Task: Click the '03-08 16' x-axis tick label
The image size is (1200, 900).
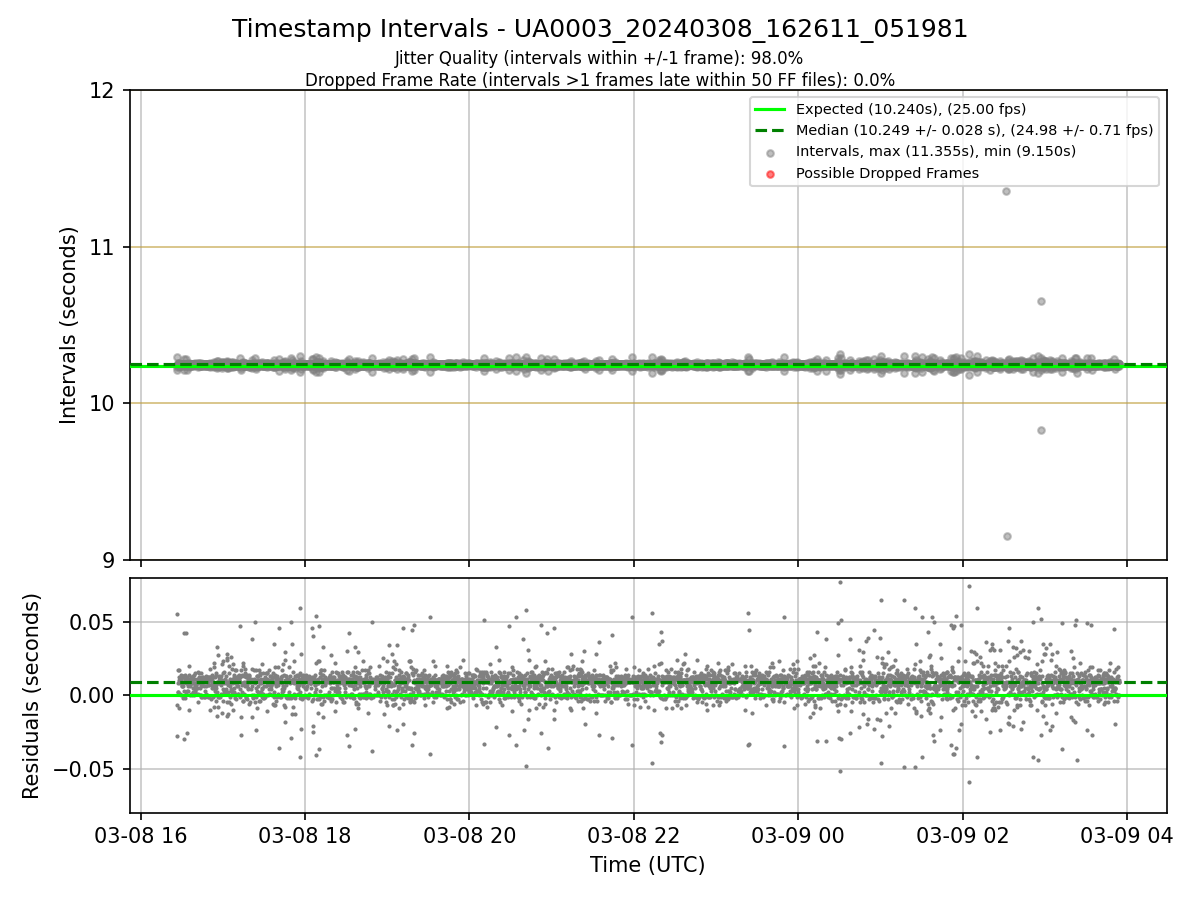Action: (x=141, y=834)
